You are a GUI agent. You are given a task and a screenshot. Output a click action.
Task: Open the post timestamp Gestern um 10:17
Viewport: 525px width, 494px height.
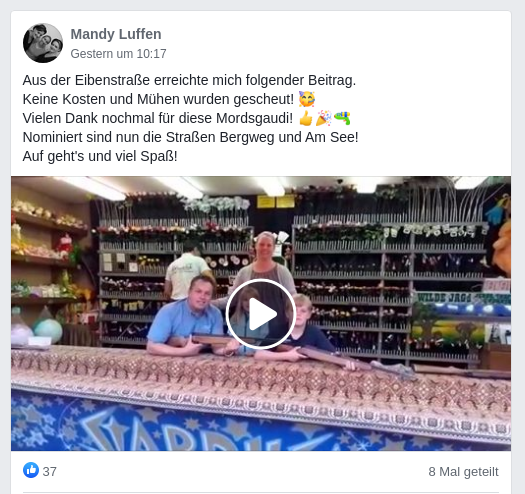coord(118,54)
